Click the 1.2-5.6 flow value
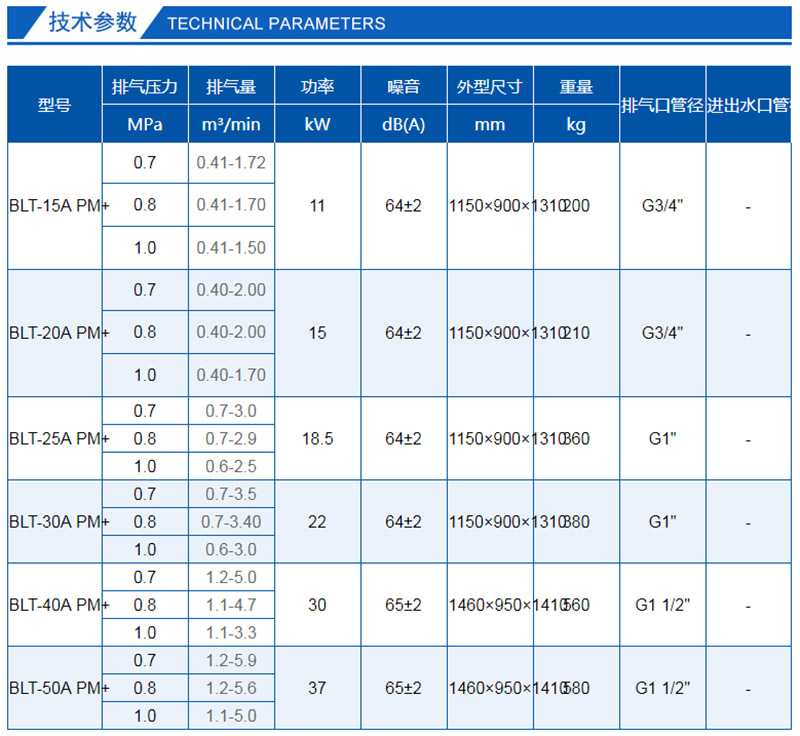The width and height of the screenshot is (800, 736). tap(231, 688)
